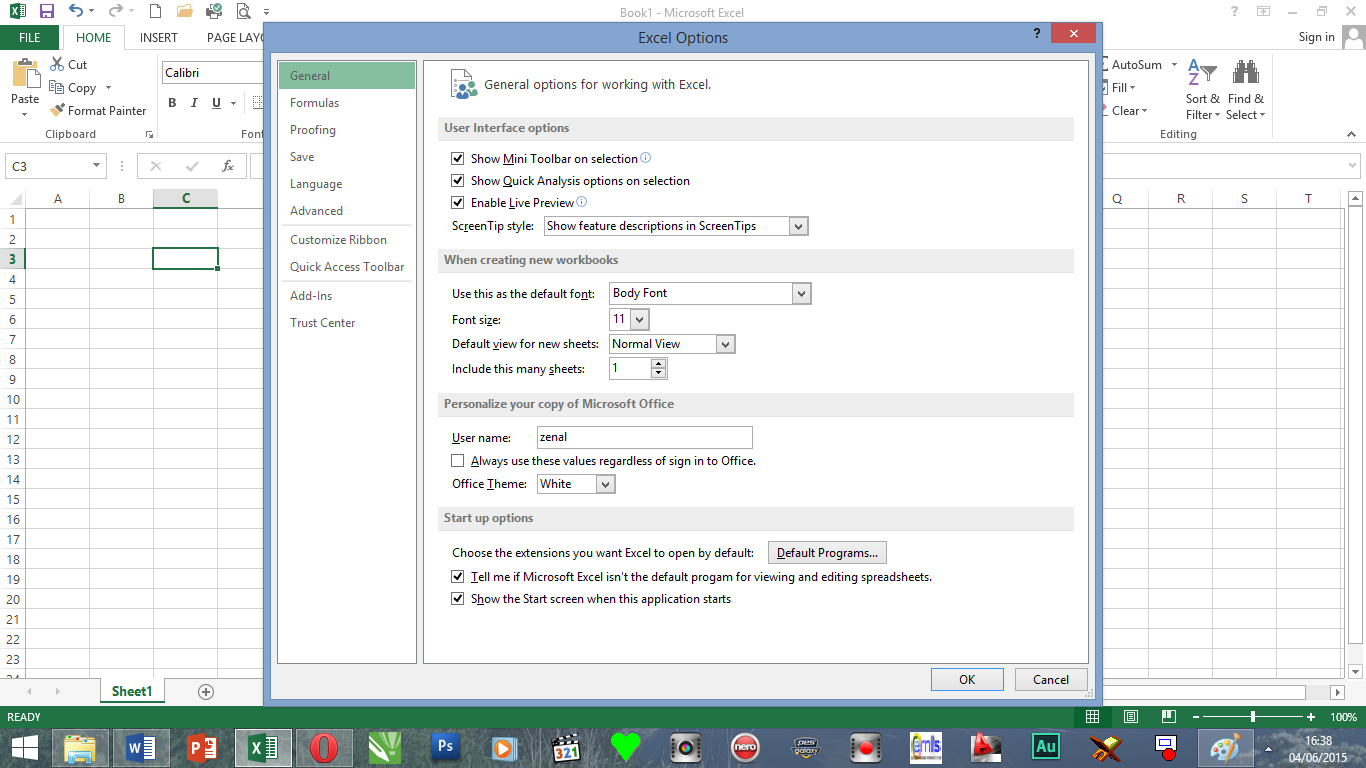The image size is (1366, 768).
Task: Open Adobe Audition from the taskbar
Action: (1046, 746)
